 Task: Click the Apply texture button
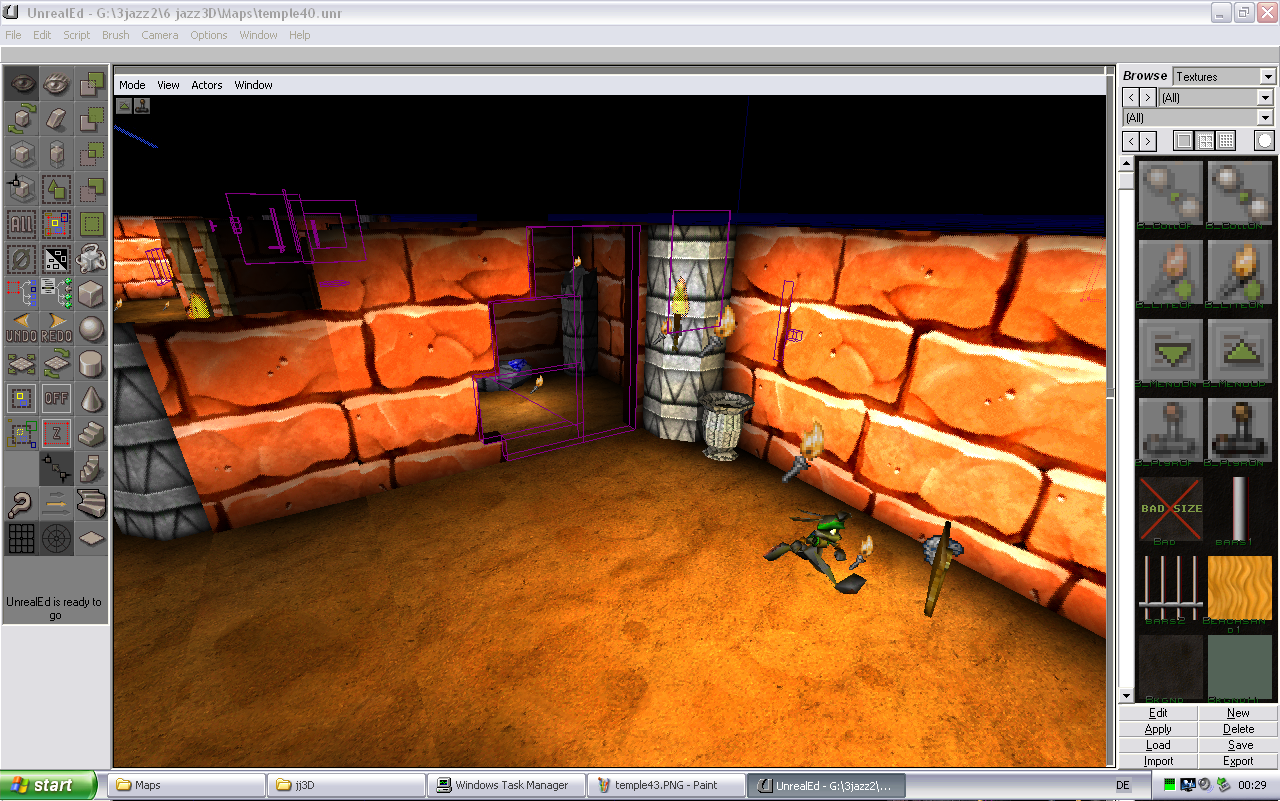(x=1158, y=729)
